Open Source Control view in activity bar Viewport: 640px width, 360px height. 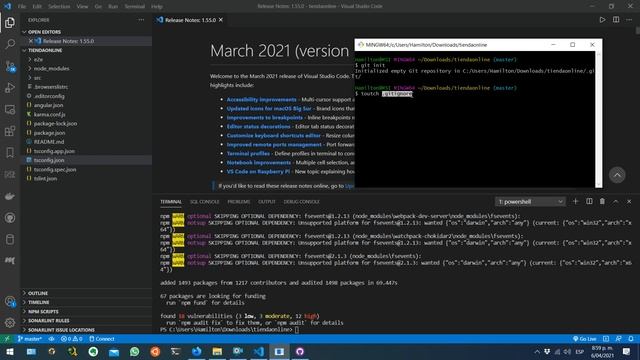10,66
